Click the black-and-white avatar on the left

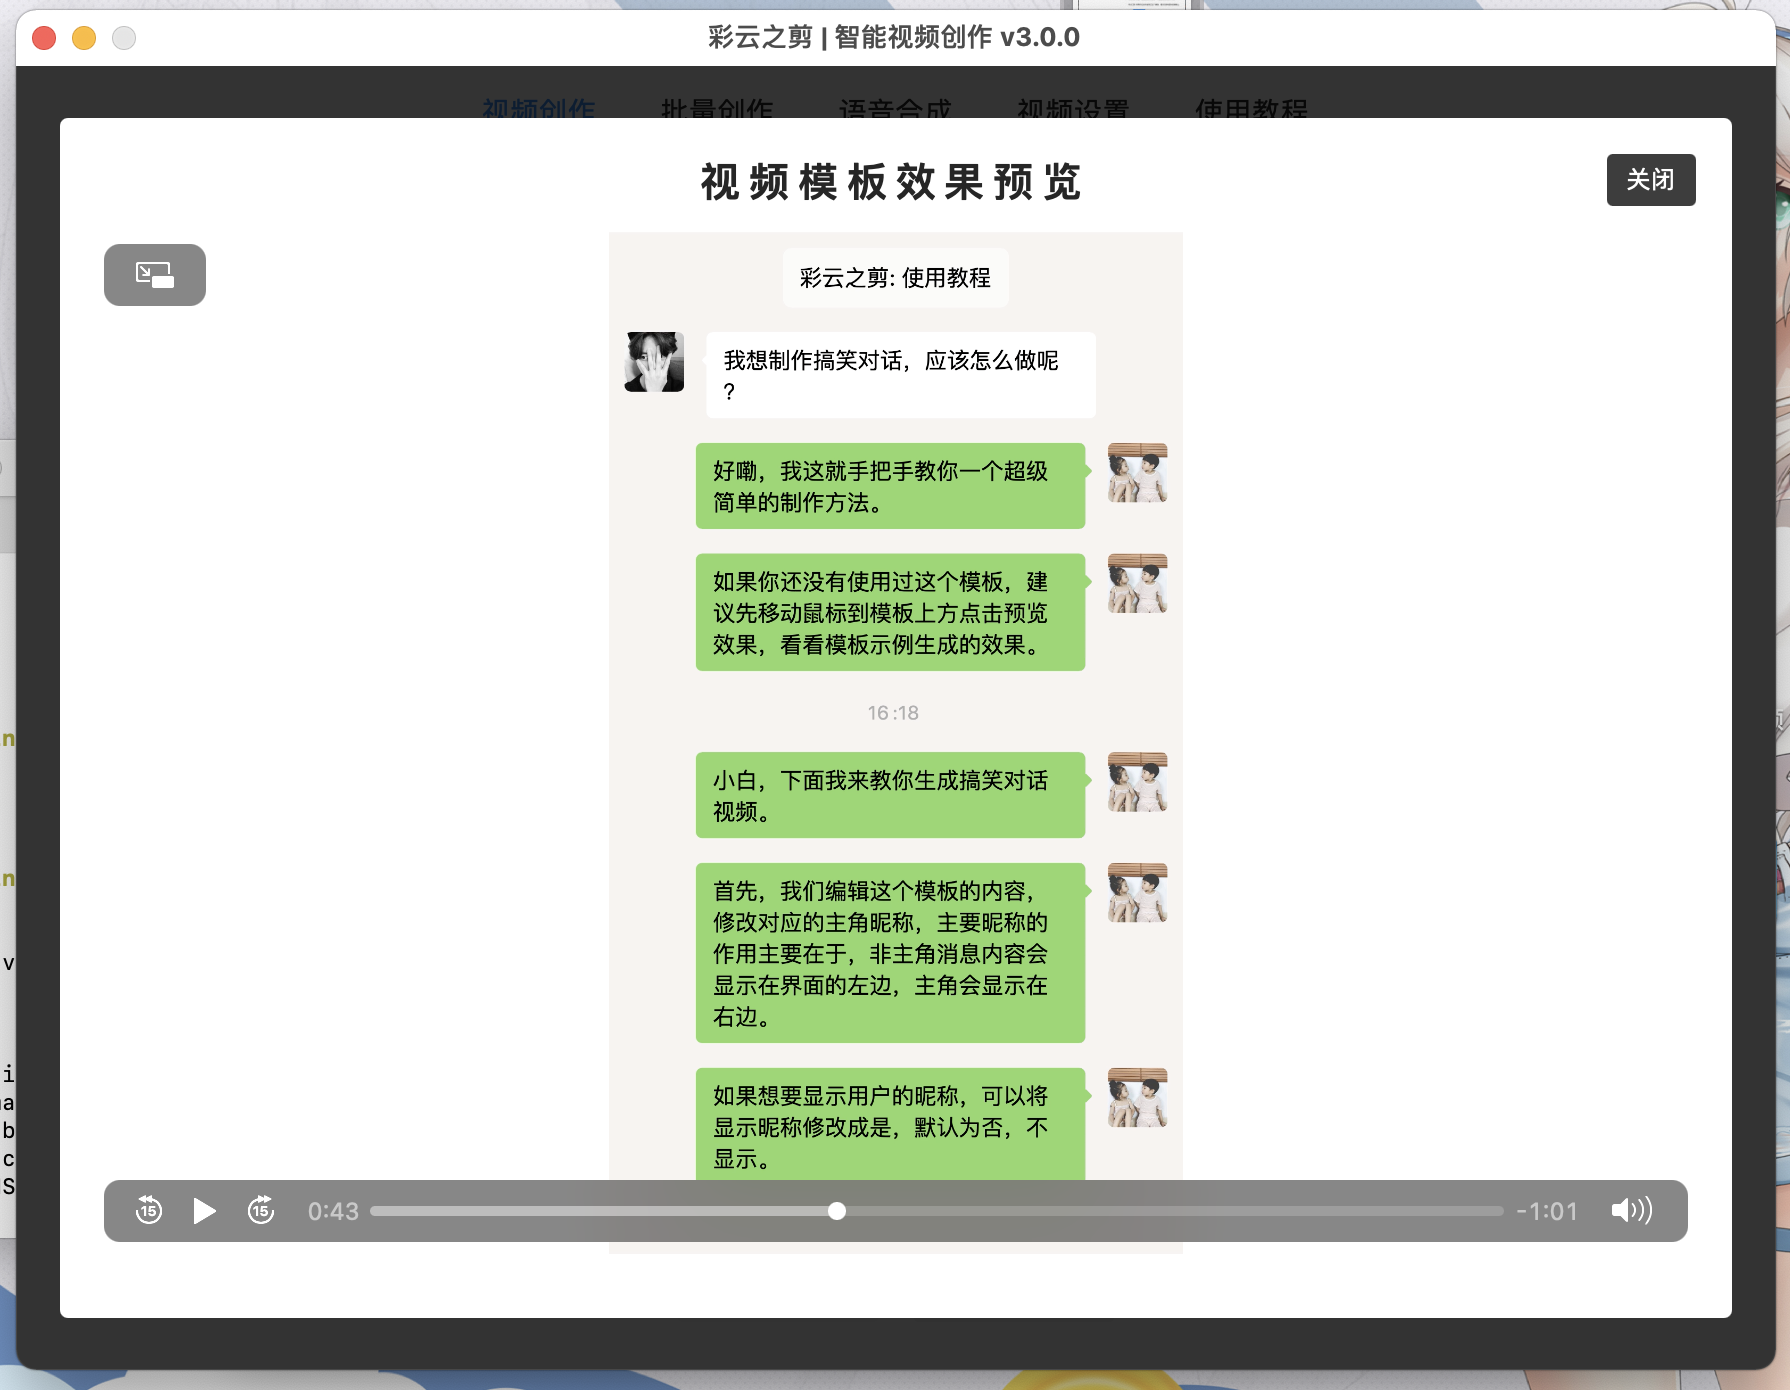654,362
